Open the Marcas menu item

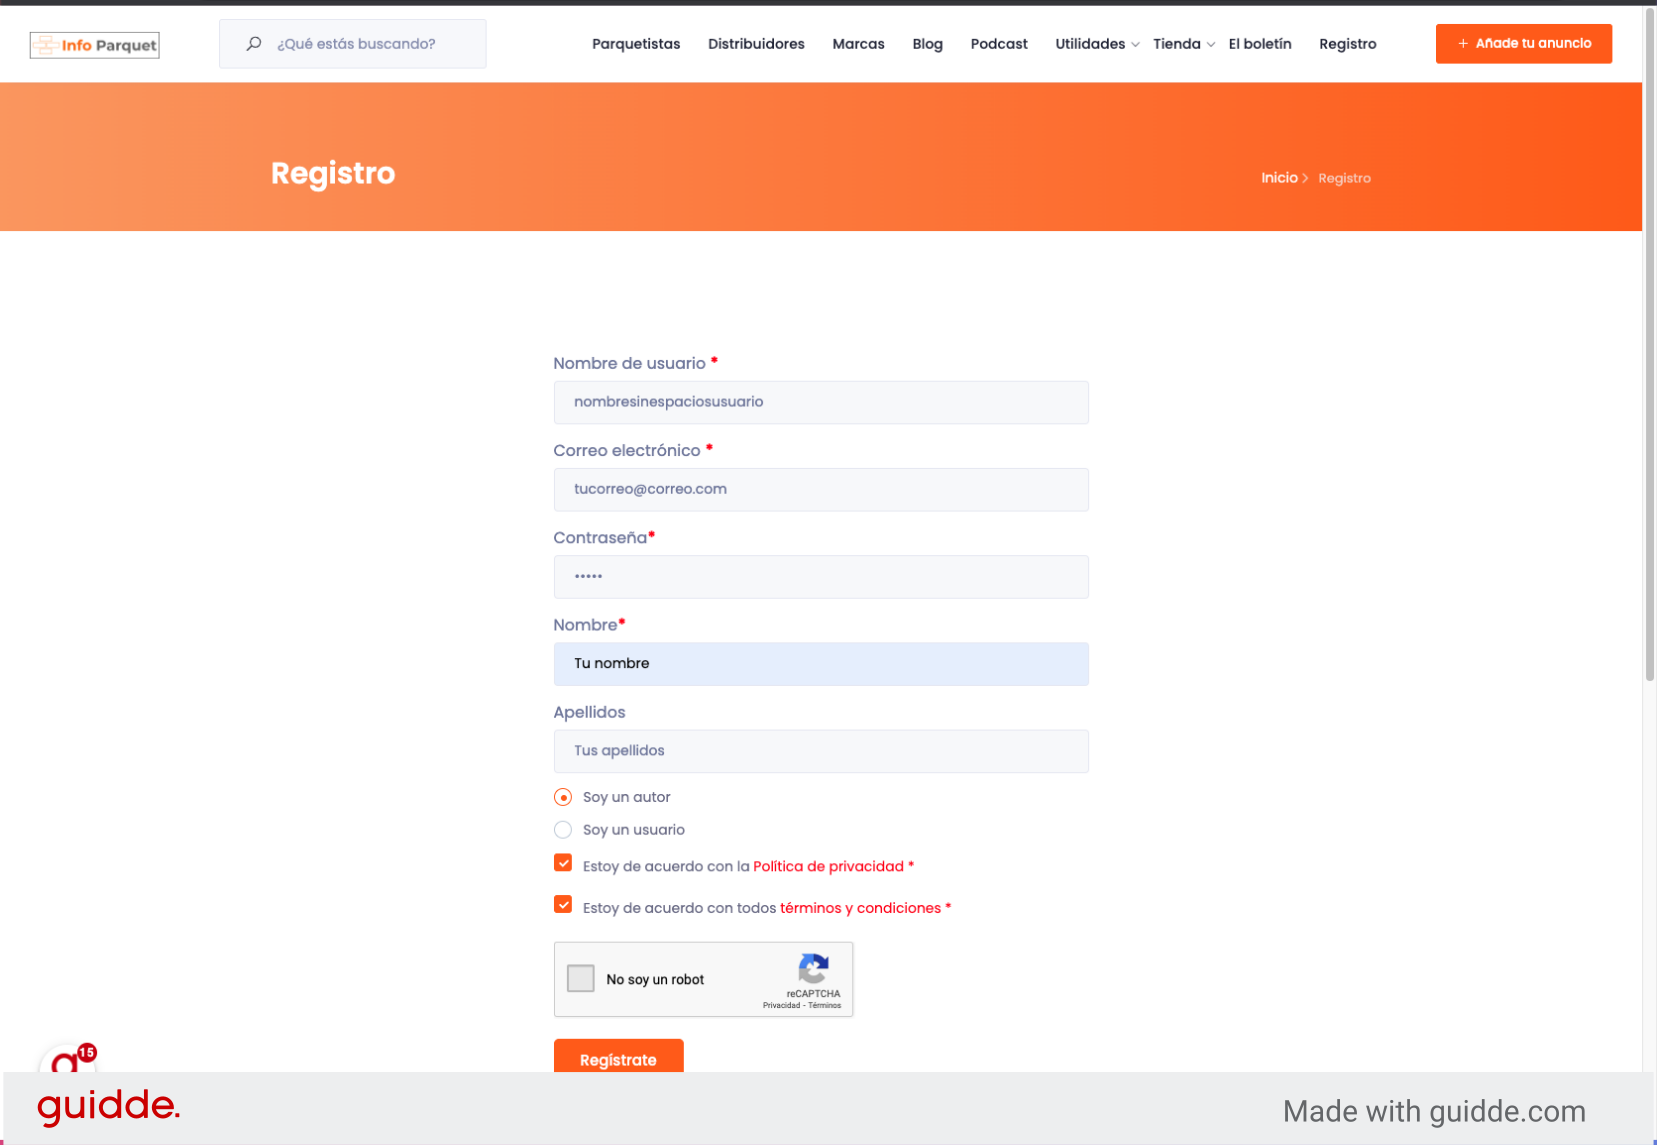tap(858, 44)
